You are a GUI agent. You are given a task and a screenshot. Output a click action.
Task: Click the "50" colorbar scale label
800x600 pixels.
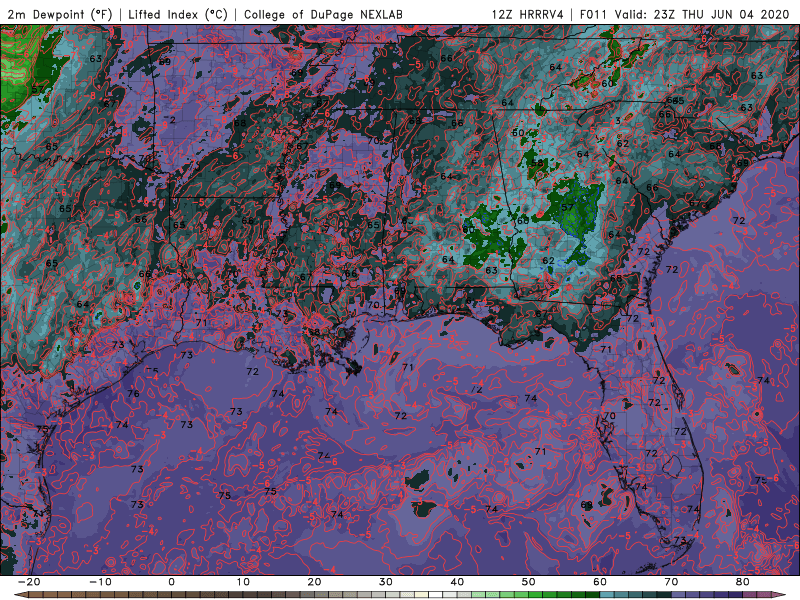[x=529, y=582]
